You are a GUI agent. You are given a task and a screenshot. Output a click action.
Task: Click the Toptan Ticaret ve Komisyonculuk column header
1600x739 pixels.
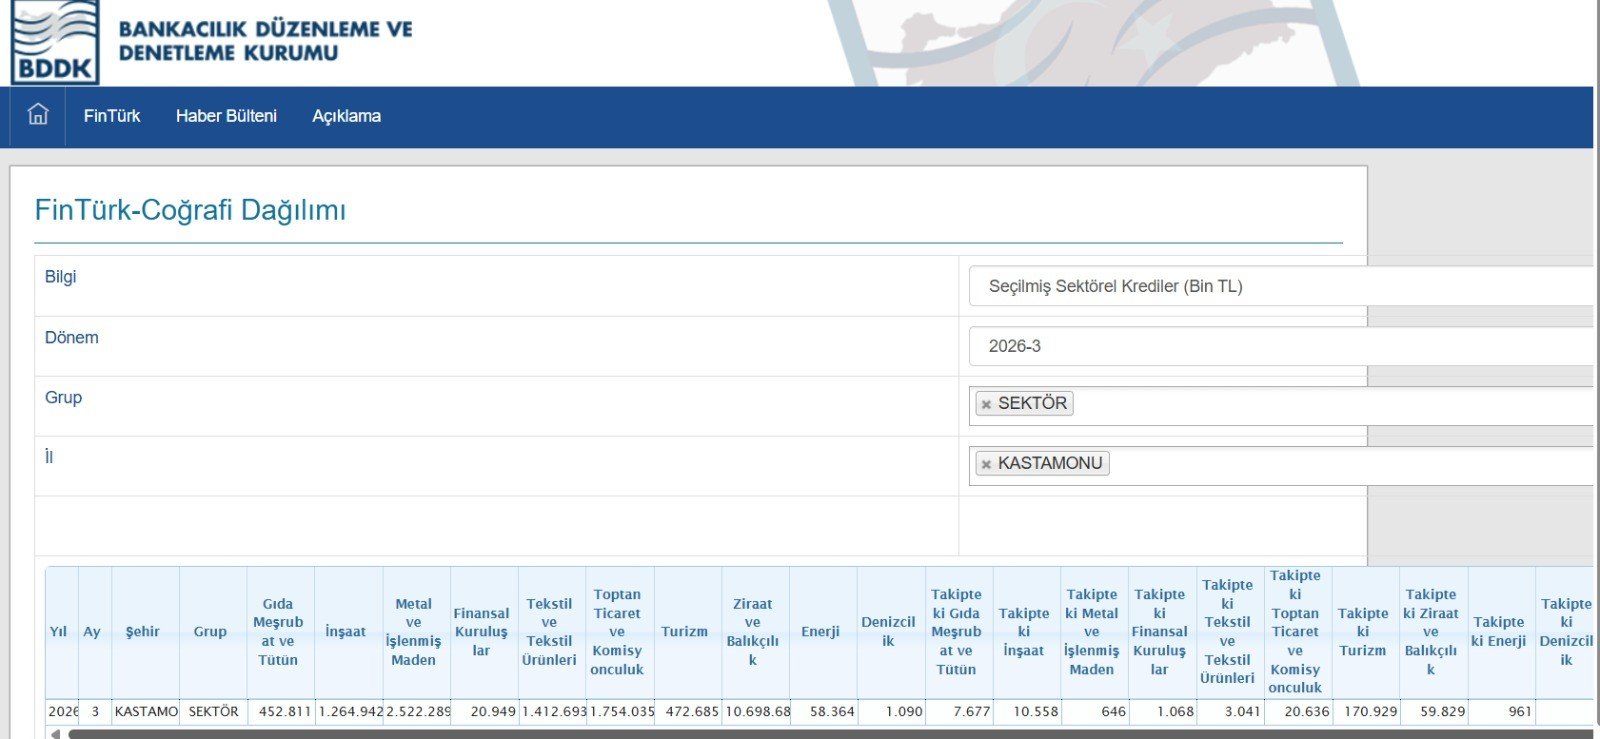[x=621, y=632]
